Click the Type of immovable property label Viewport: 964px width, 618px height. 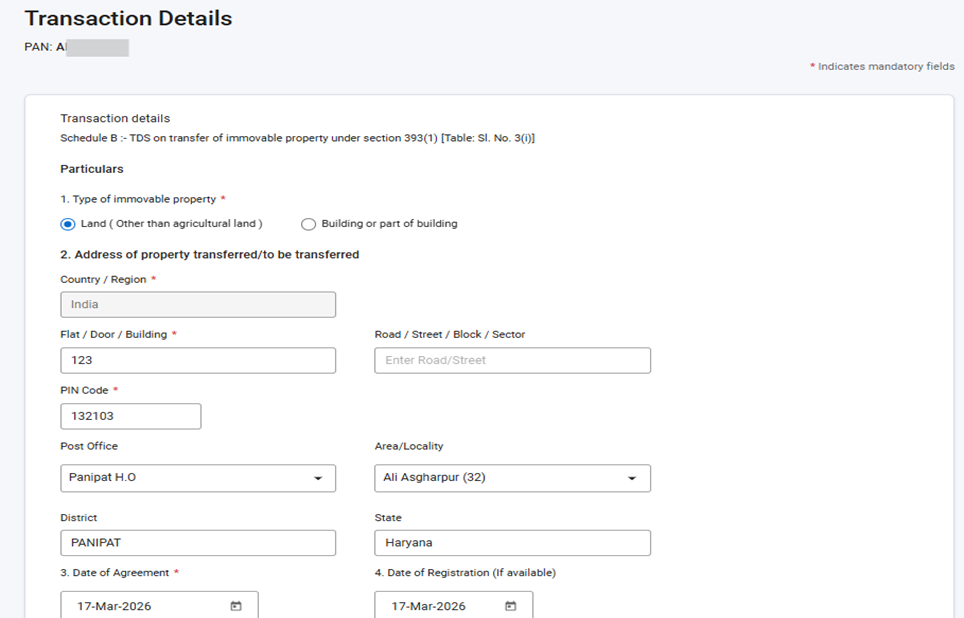coord(137,199)
